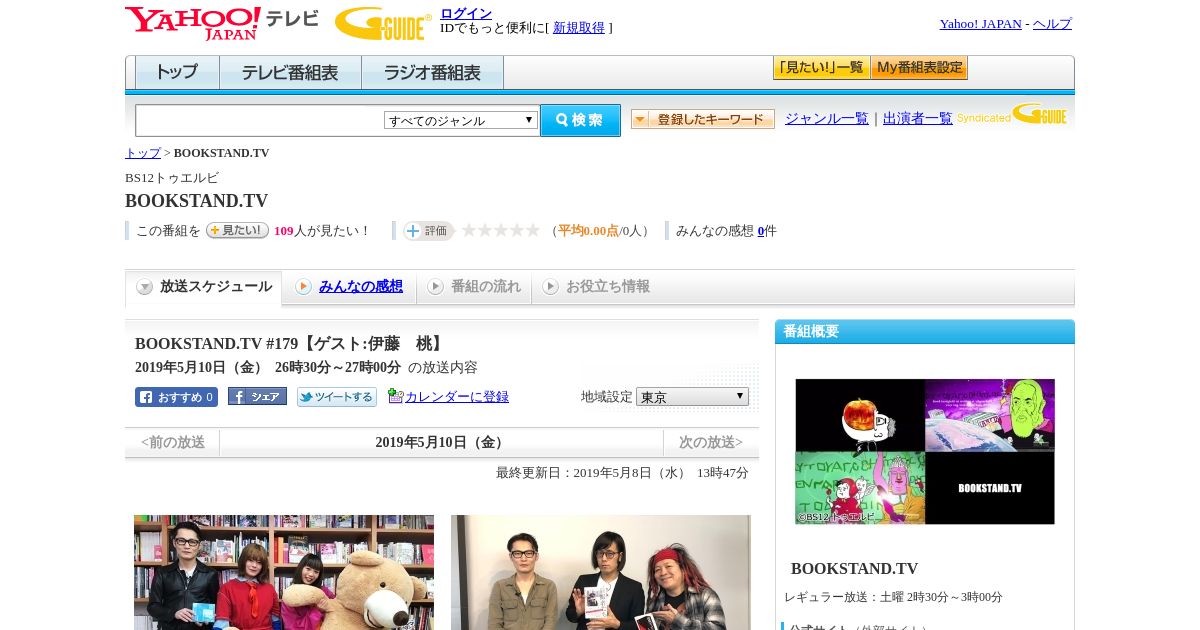Click the calendar add icon
Screen dimensions: 1200x630
[x=395, y=396]
